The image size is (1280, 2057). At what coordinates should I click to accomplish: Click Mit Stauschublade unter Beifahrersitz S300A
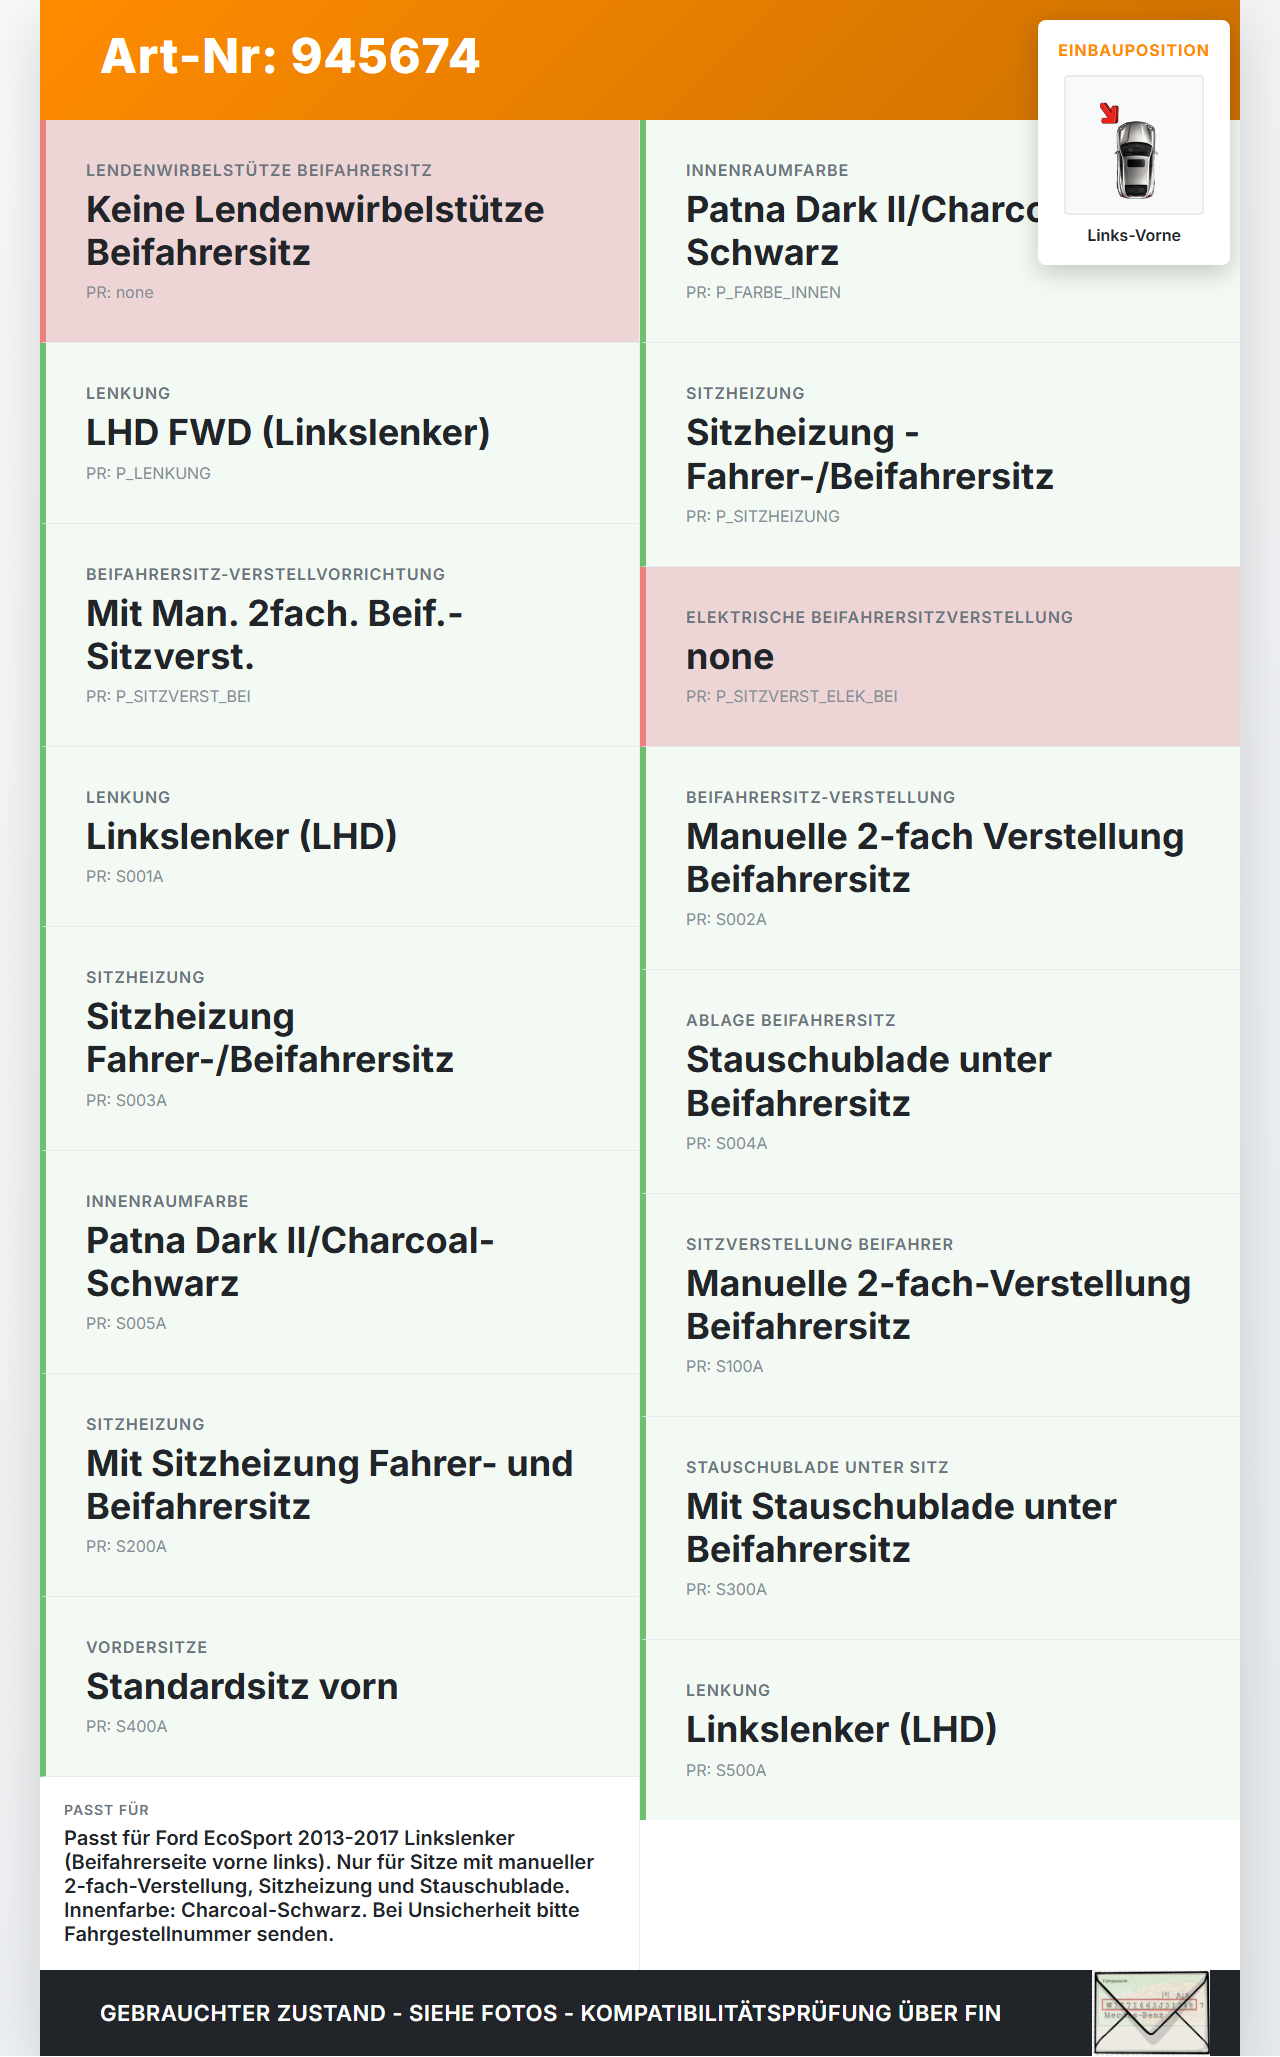click(x=940, y=1528)
